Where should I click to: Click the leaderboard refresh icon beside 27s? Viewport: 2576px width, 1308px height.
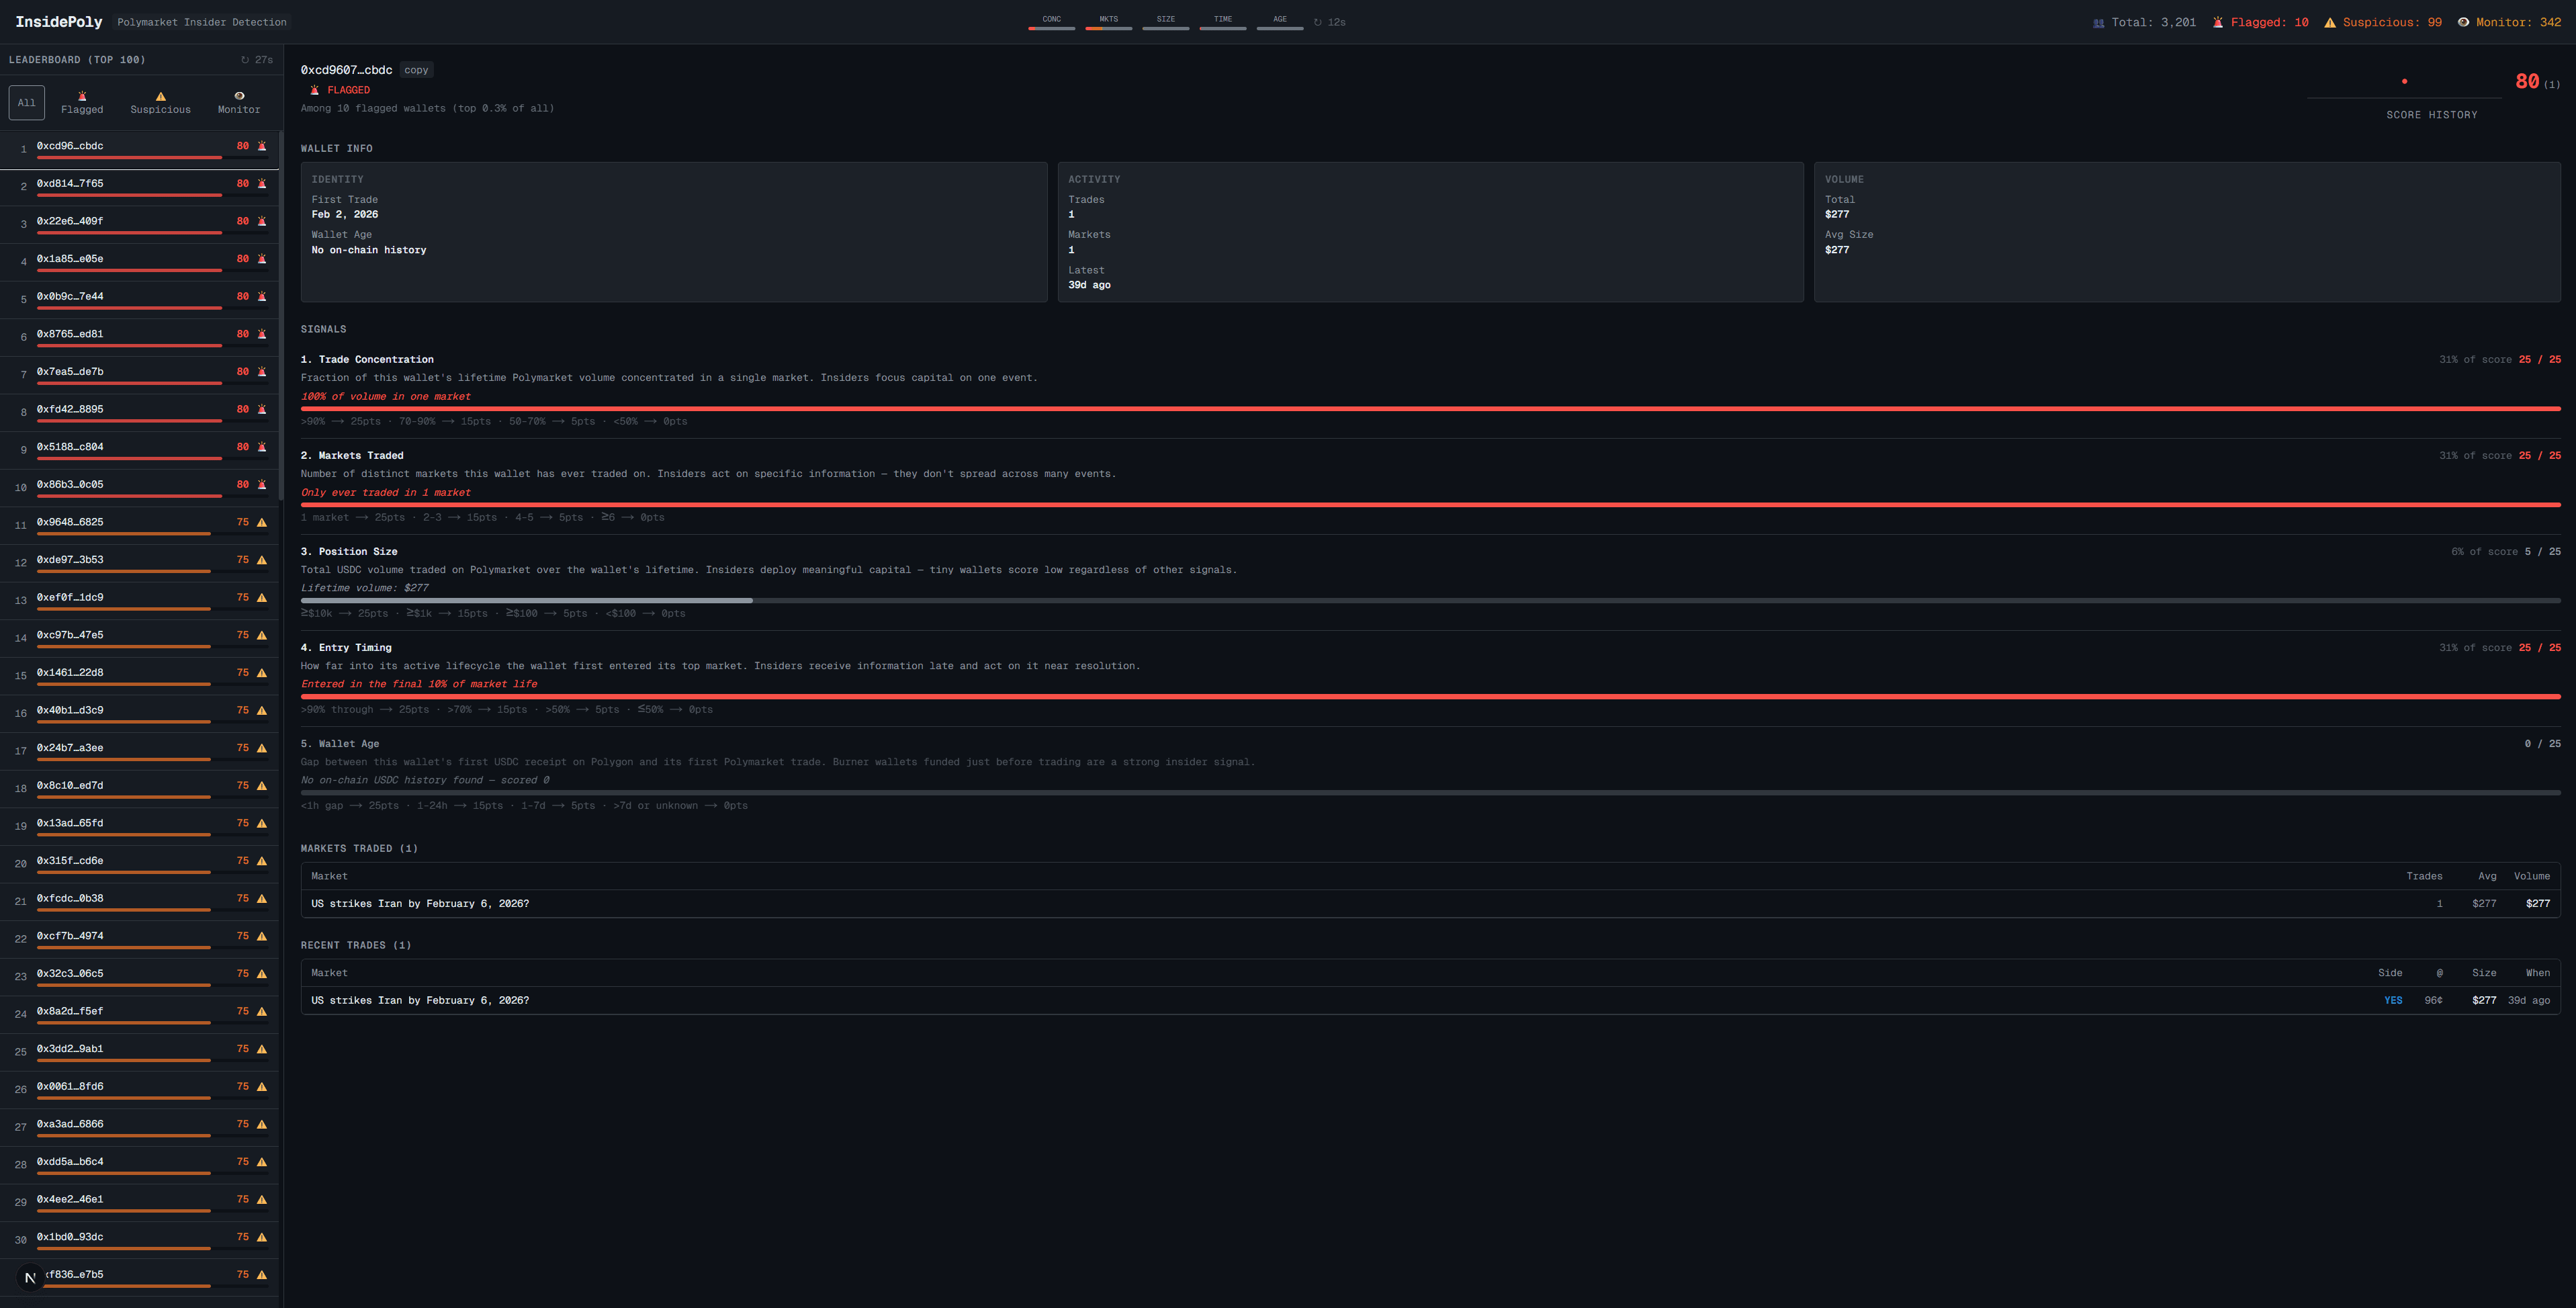click(x=245, y=60)
